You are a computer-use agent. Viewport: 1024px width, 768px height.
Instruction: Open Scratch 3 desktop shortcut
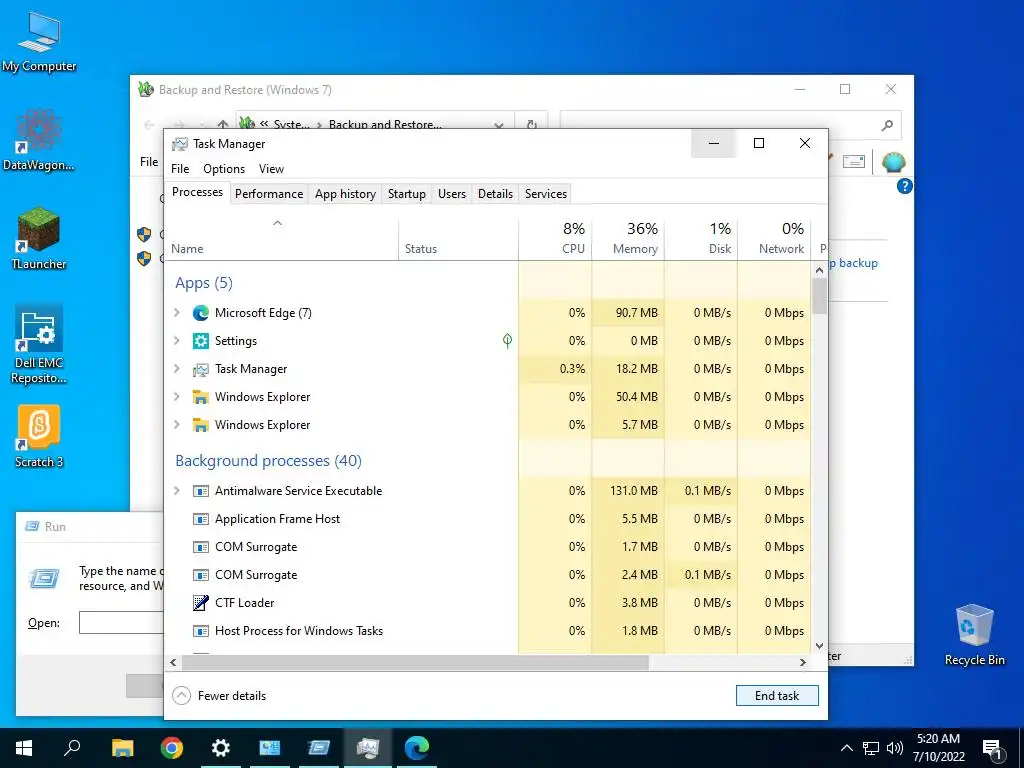[x=39, y=436]
